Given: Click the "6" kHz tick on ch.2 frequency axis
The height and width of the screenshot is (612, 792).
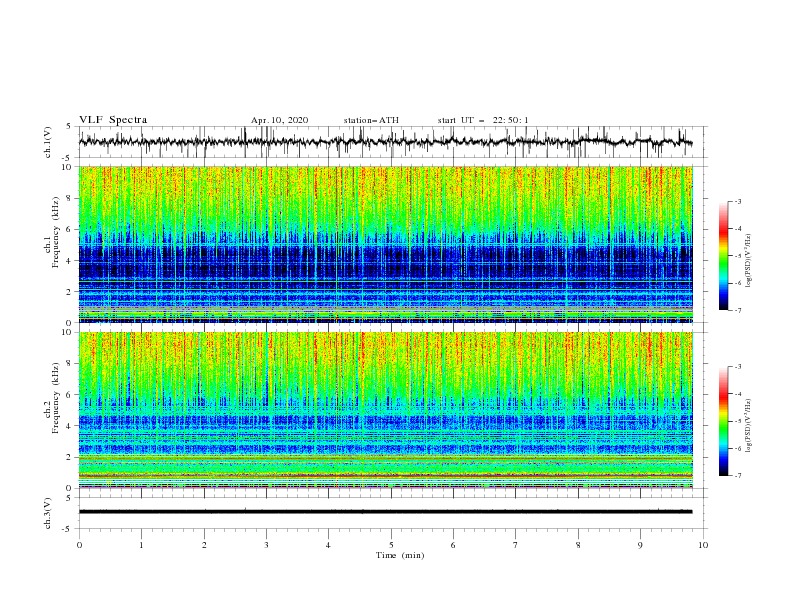Looking at the screenshot, I should 70,395.
